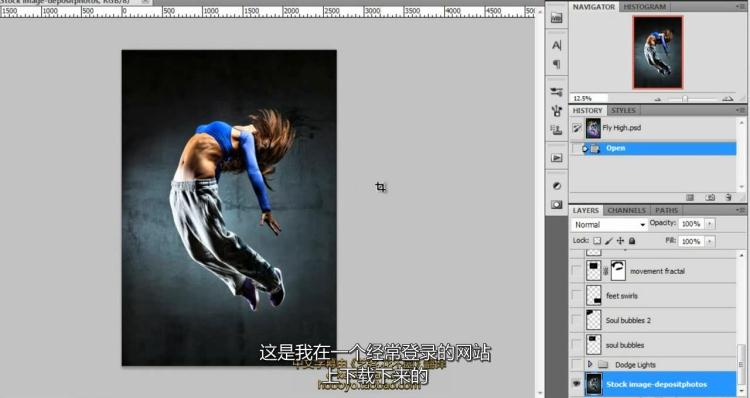This screenshot has height=398, width=750.
Task: Open the Actions panel play icon
Action: pos(557,158)
